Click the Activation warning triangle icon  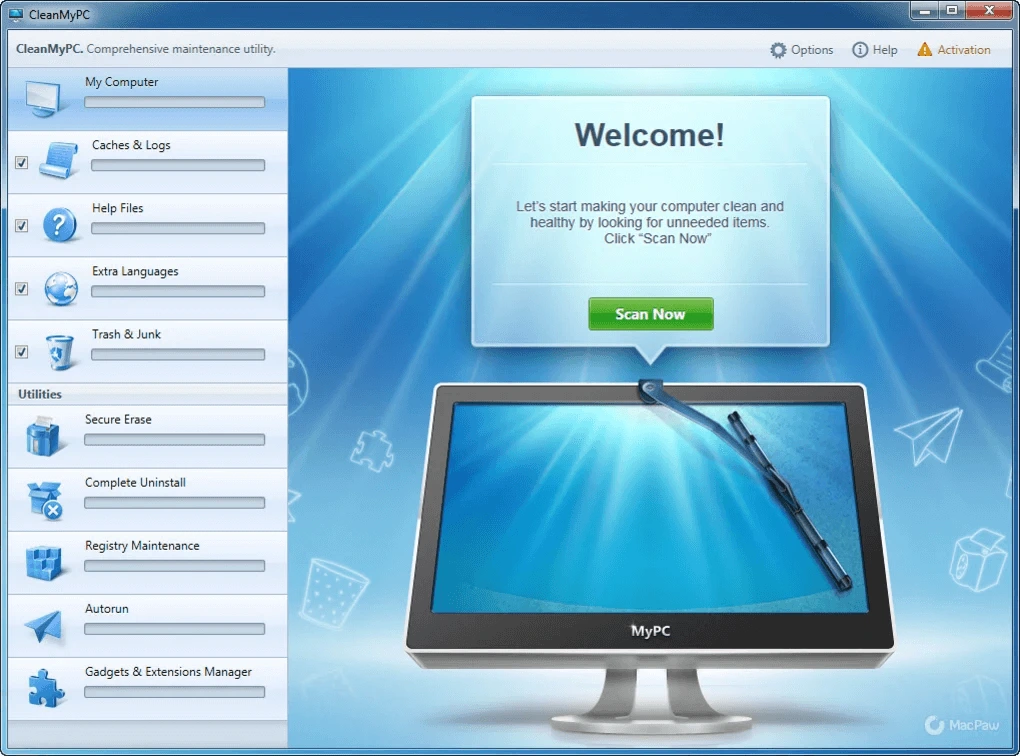coord(927,49)
